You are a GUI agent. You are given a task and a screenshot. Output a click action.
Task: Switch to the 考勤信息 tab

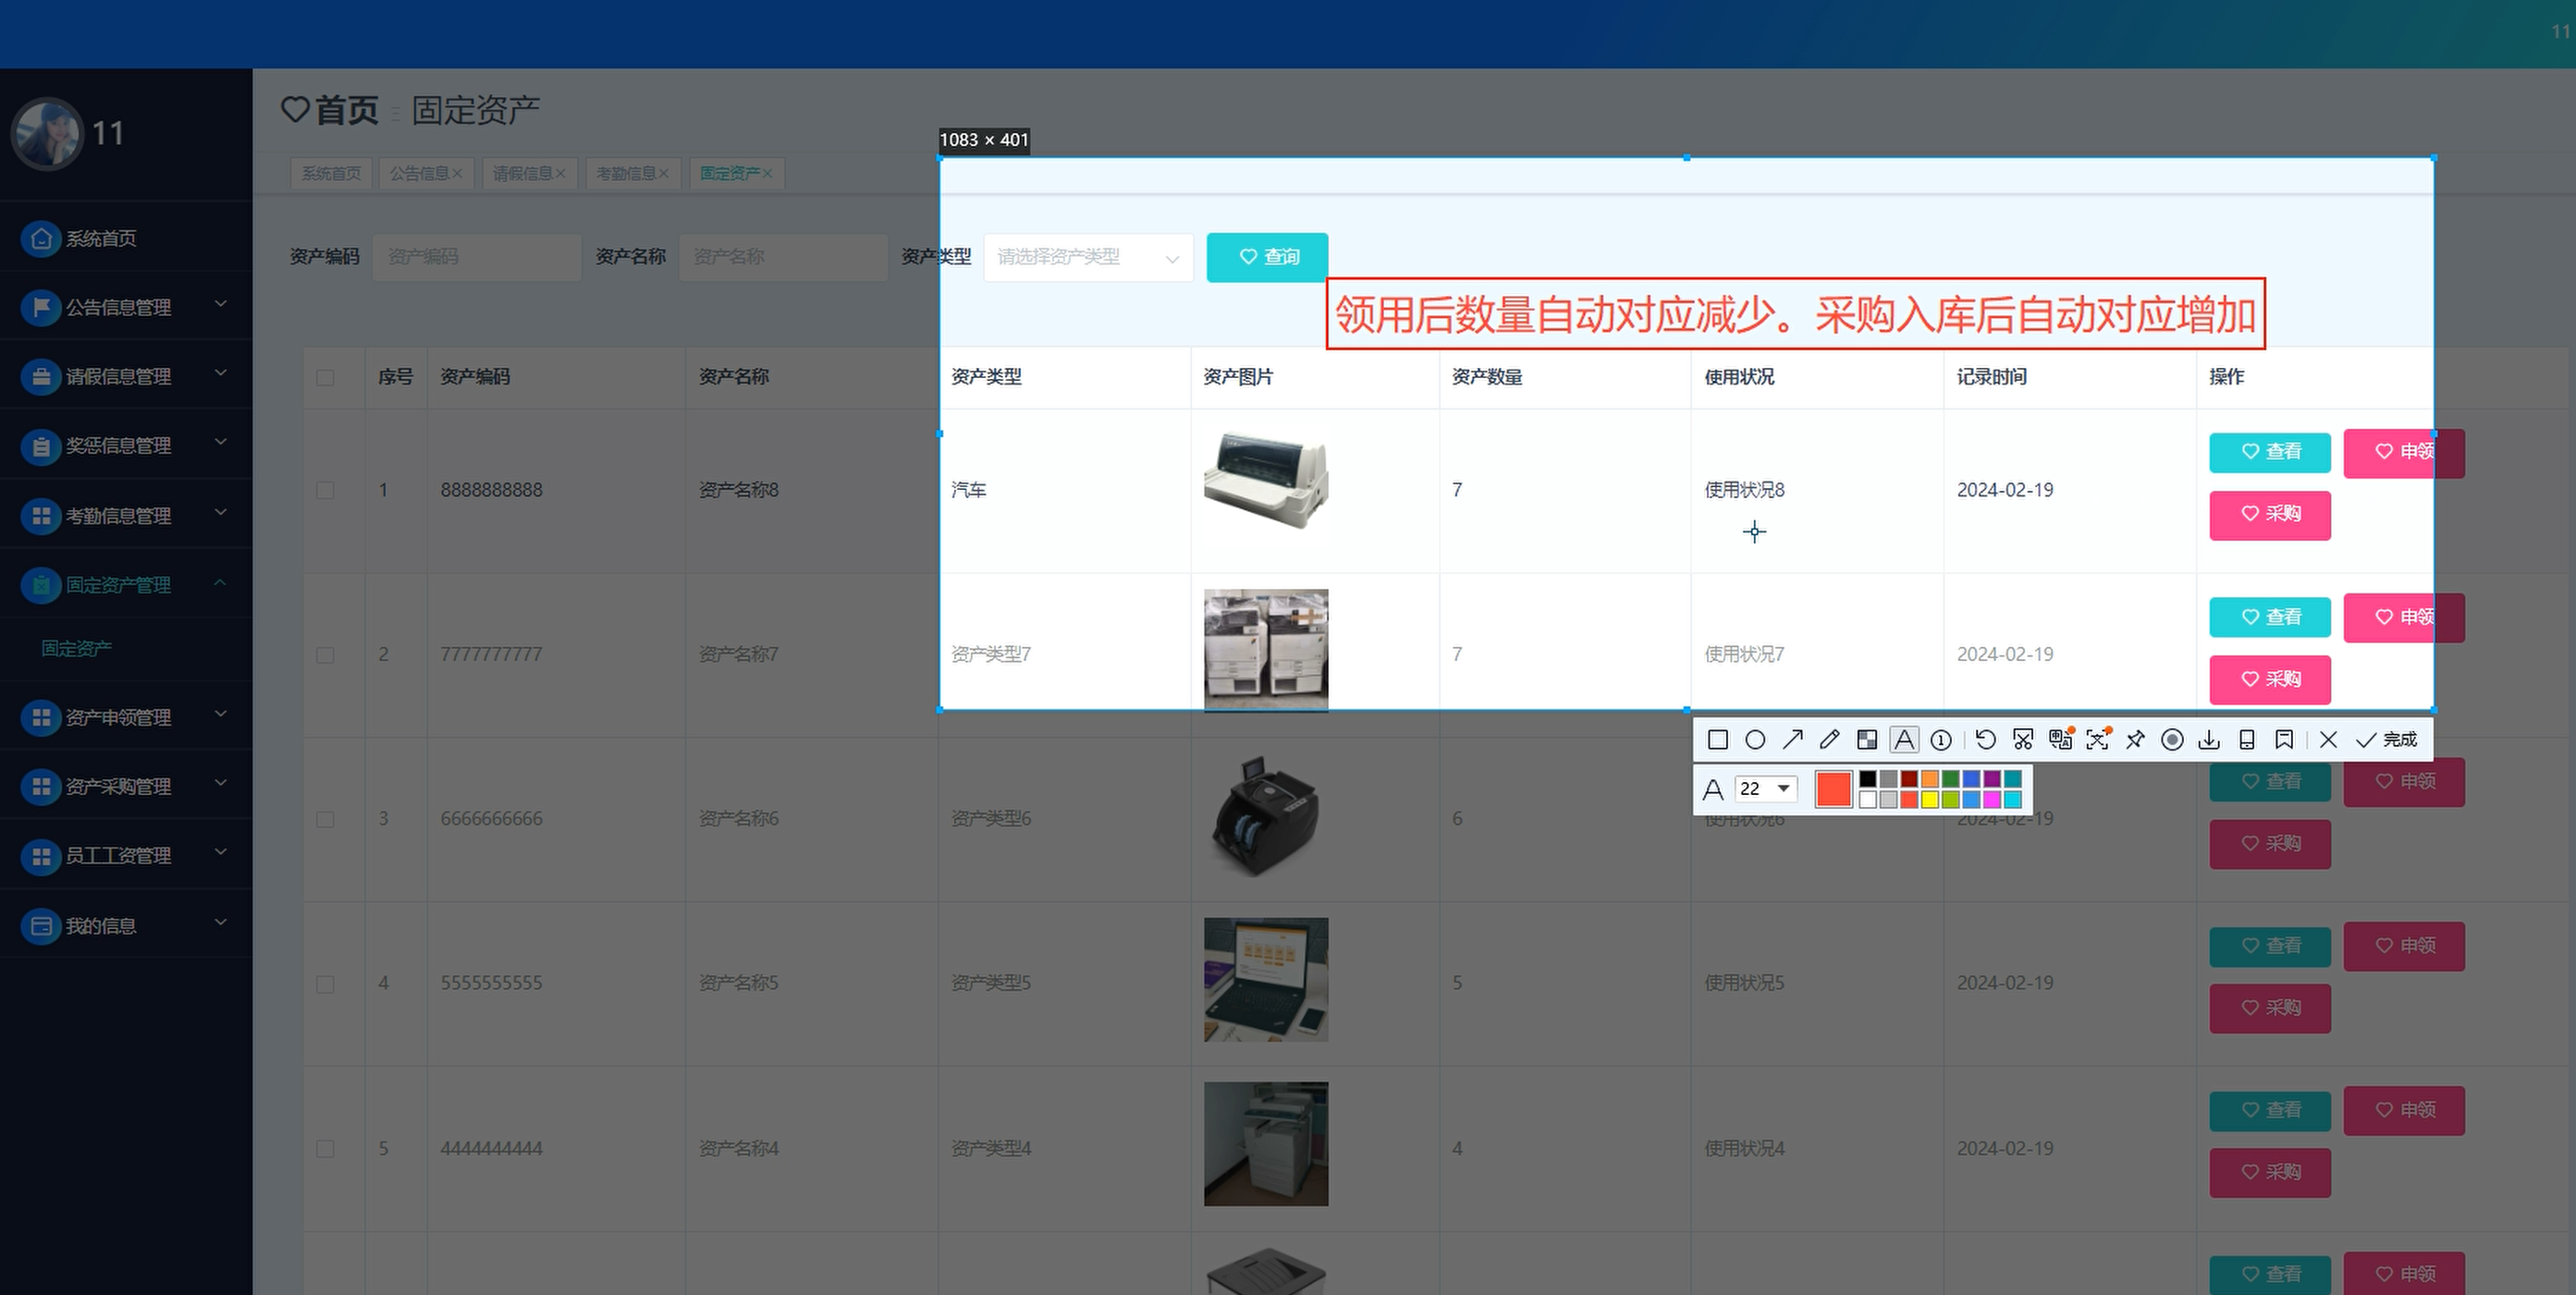click(x=626, y=173)
